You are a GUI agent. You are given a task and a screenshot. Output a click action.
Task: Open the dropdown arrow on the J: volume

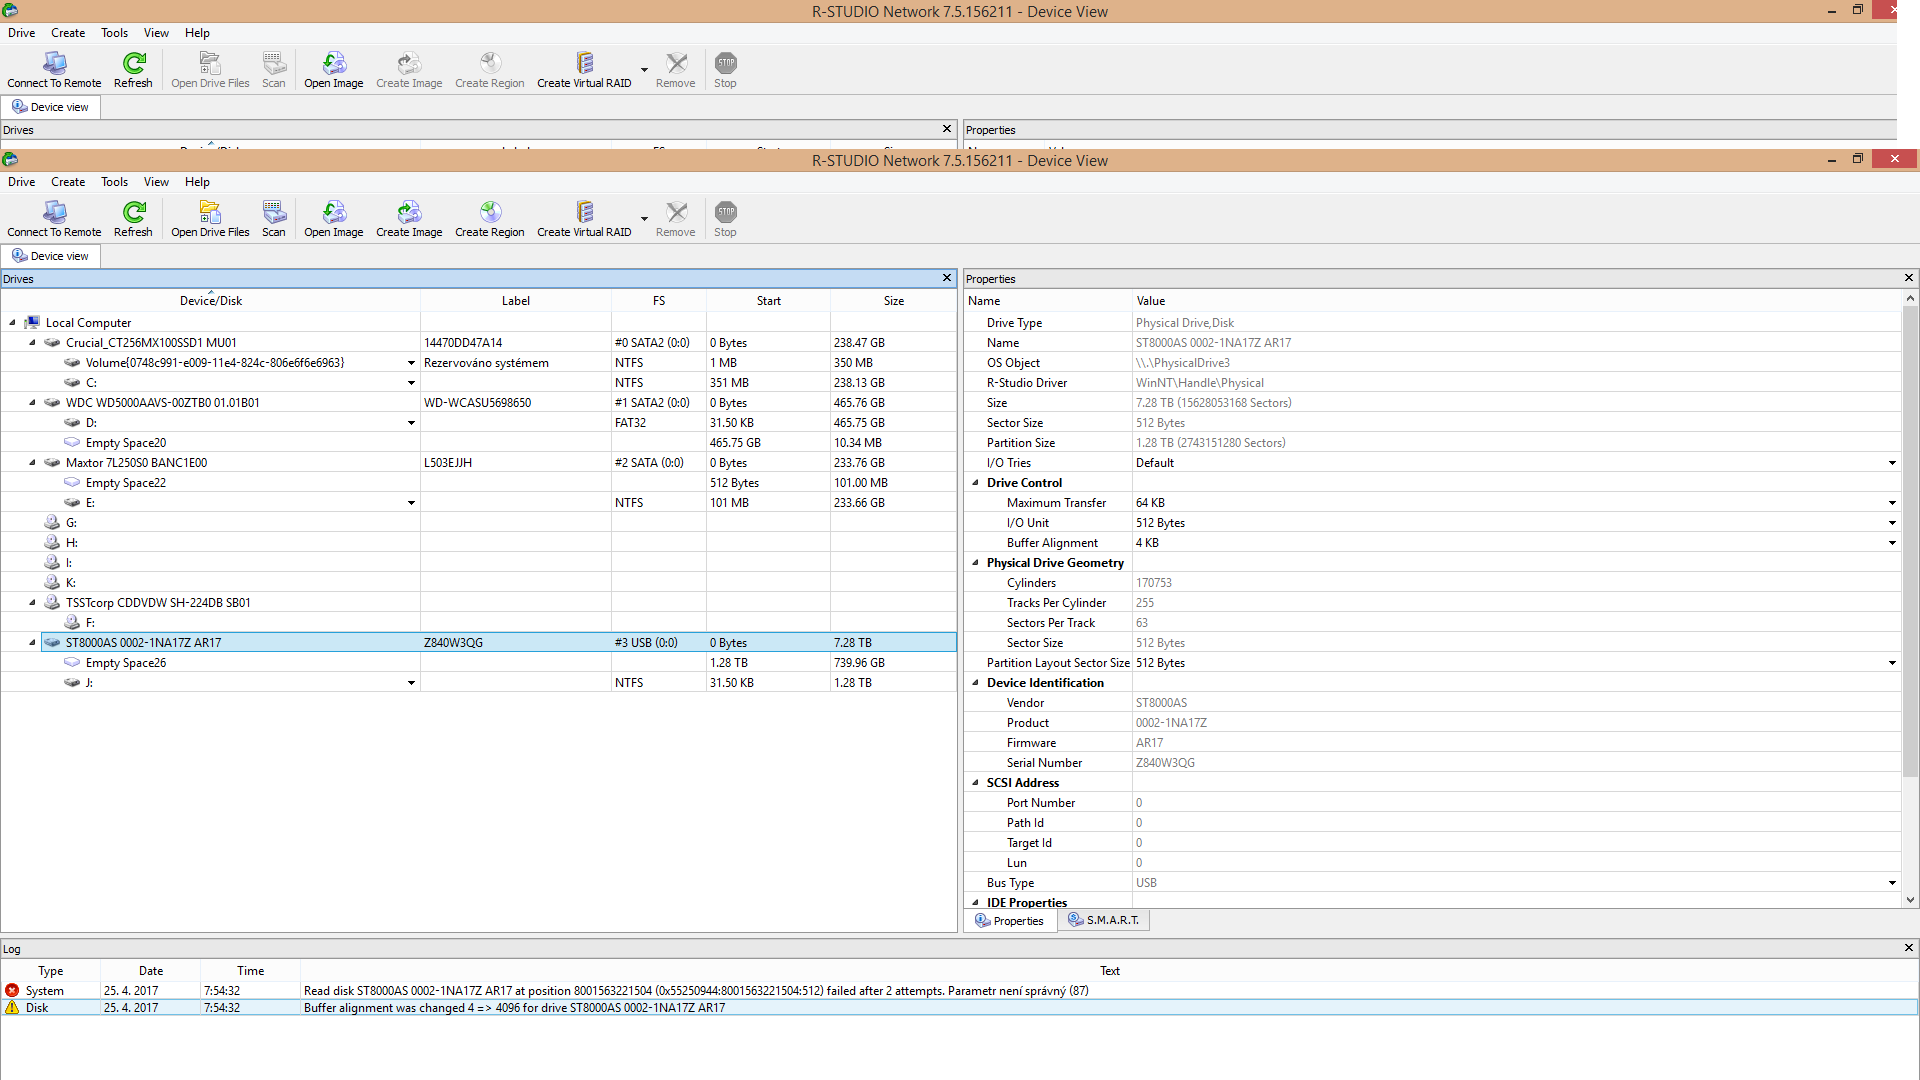[x=411, y=683]
